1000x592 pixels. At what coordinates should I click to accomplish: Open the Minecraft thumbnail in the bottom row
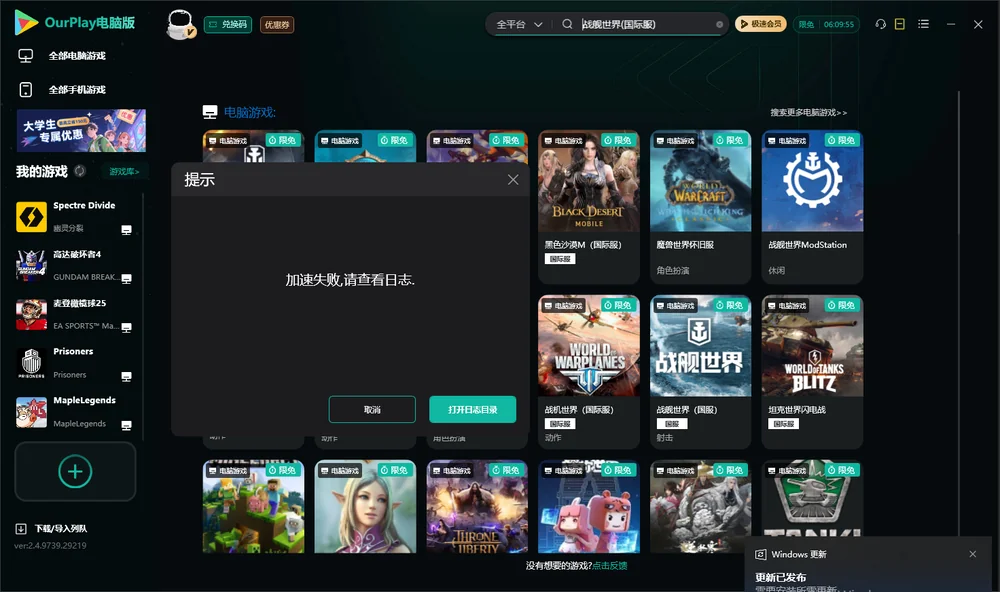coord(253,507)
